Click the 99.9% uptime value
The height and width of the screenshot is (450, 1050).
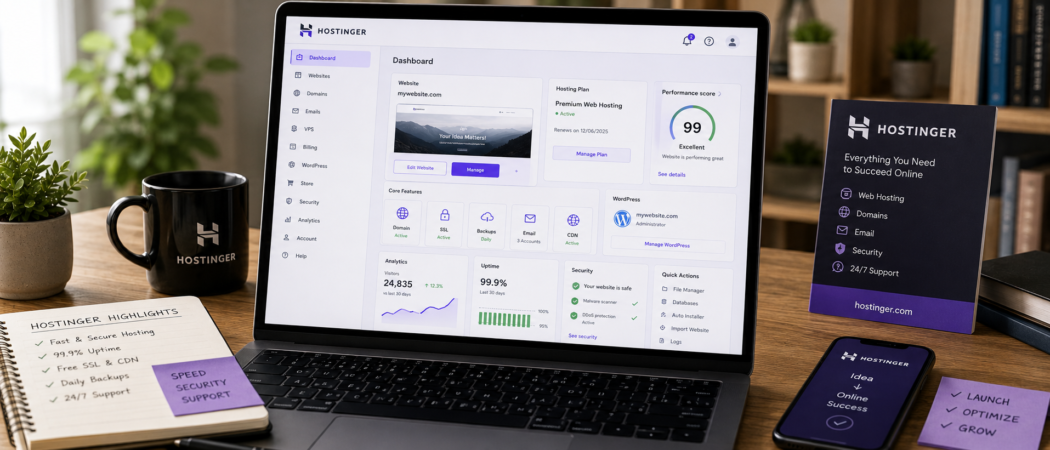click(x=494, y=283)
